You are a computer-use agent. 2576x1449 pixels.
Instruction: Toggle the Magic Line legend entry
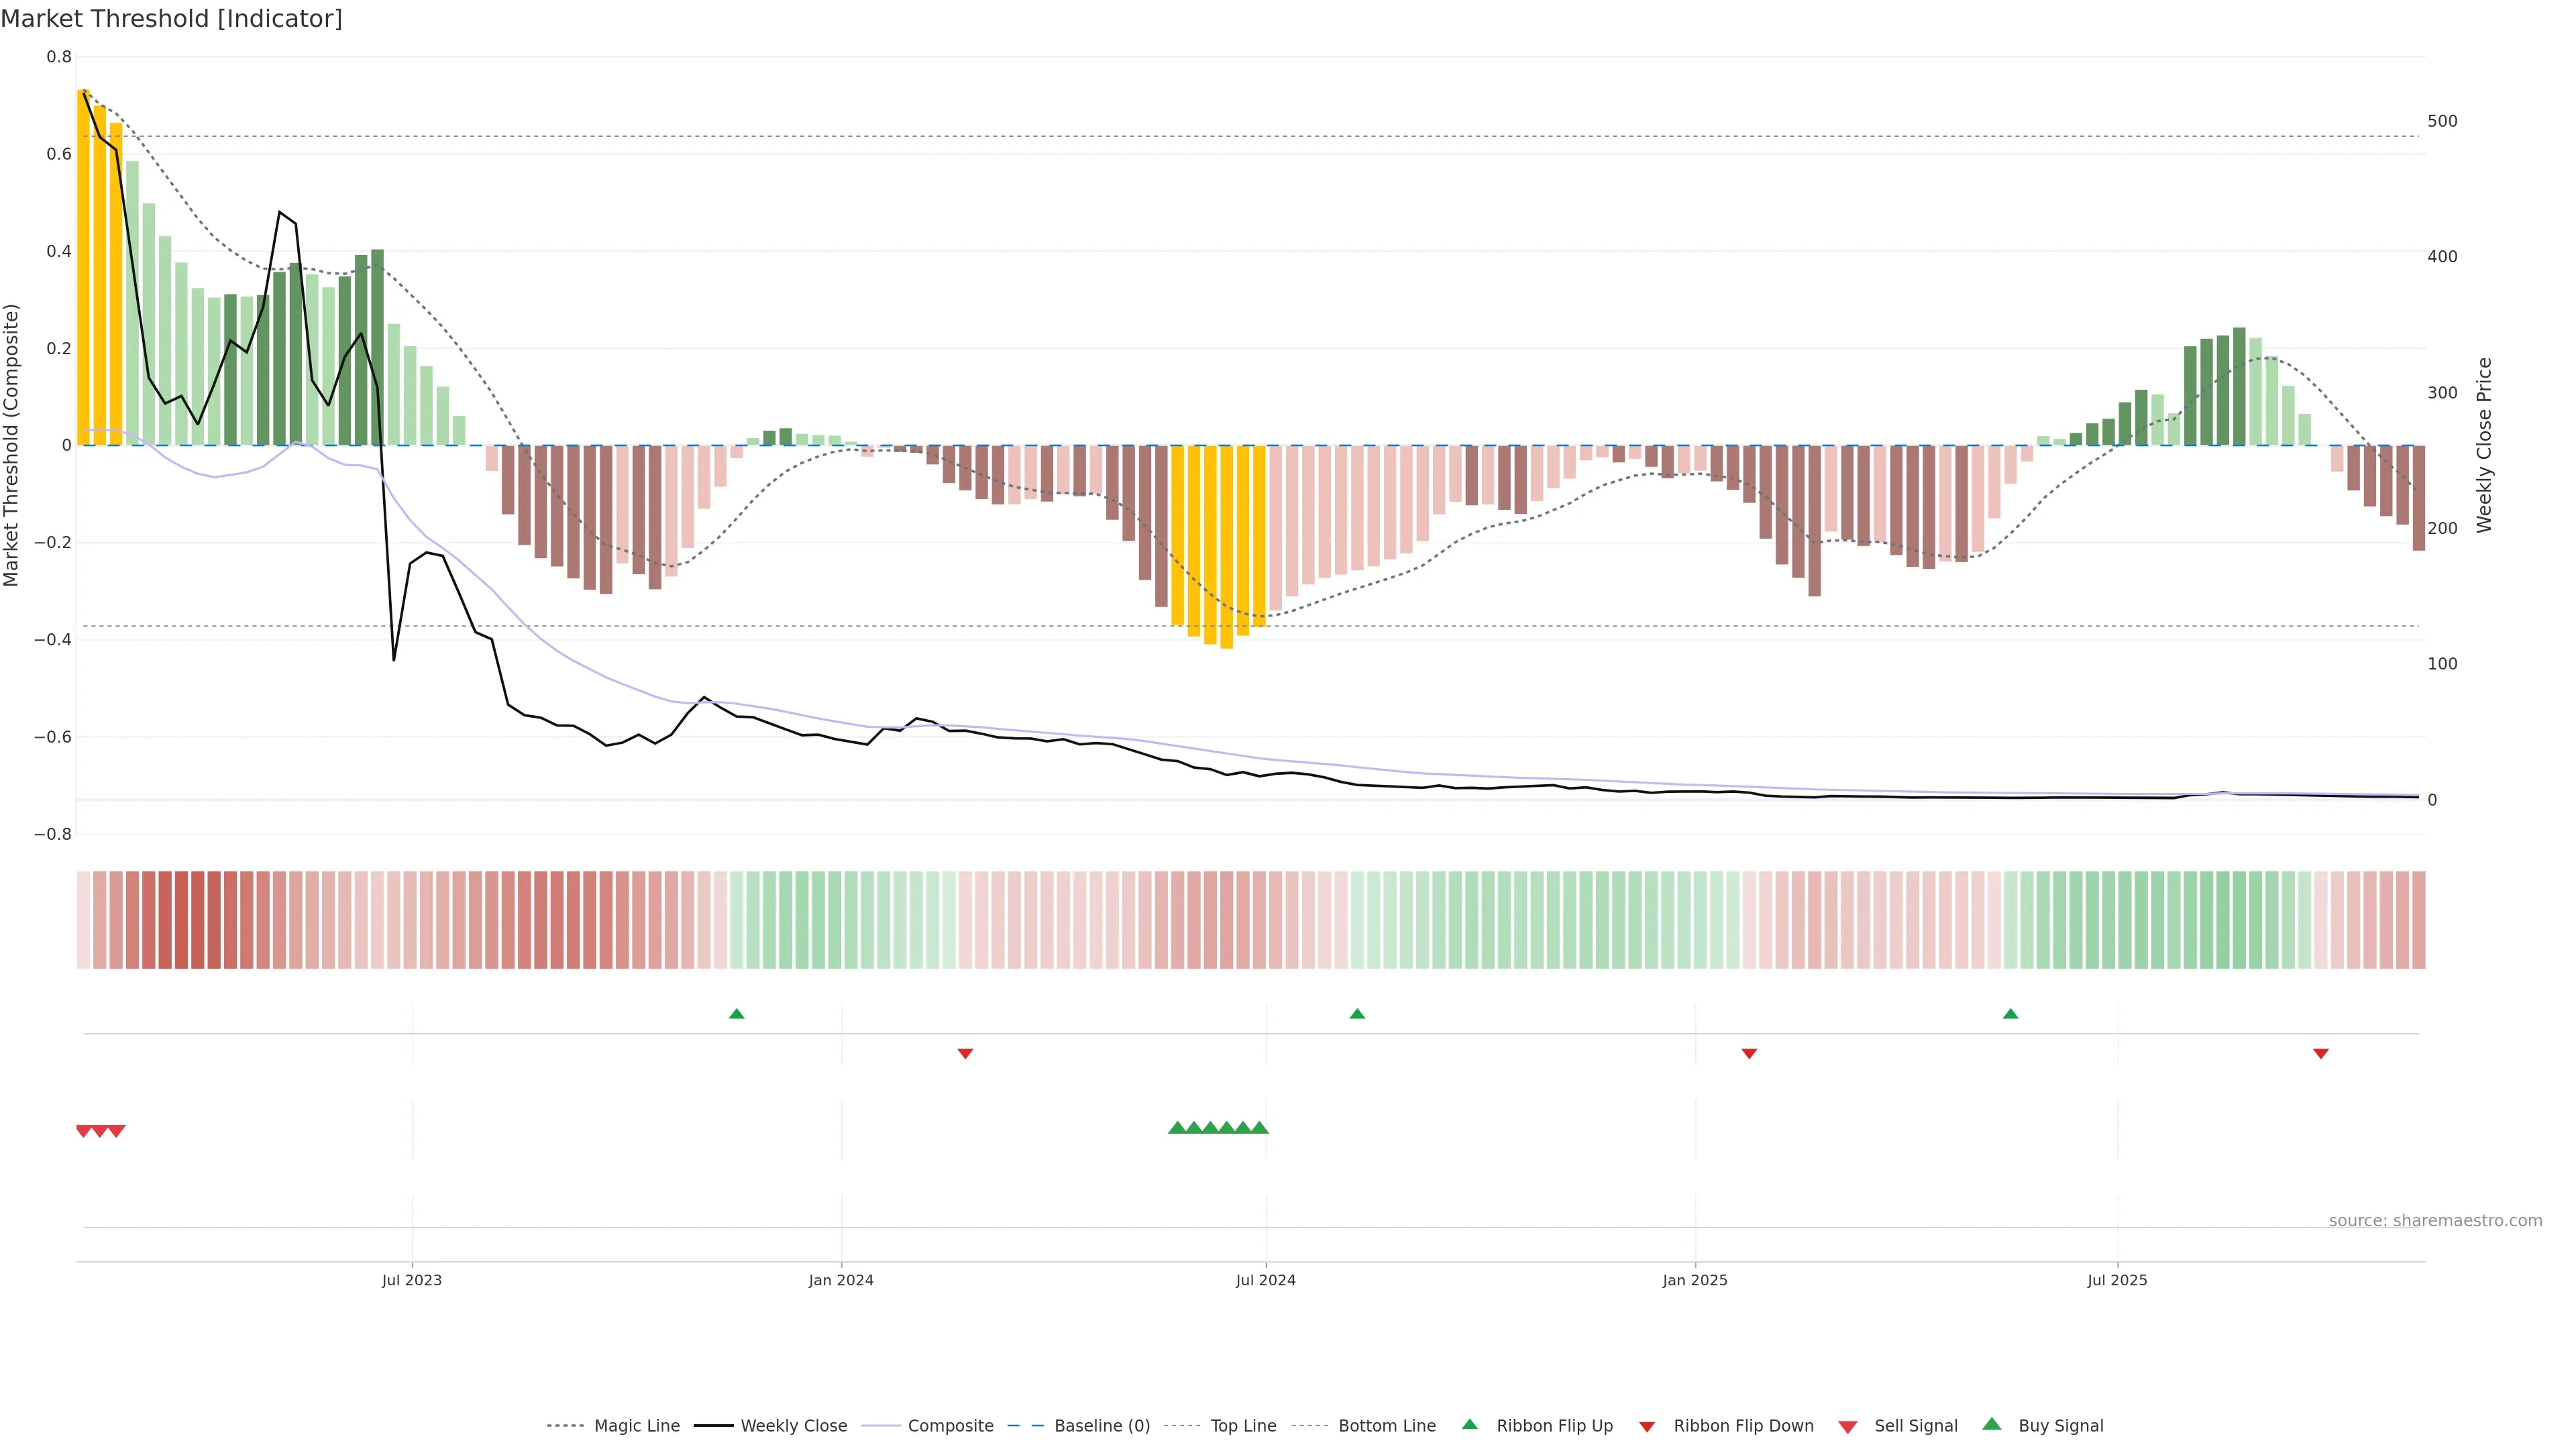pos(636,1426)
